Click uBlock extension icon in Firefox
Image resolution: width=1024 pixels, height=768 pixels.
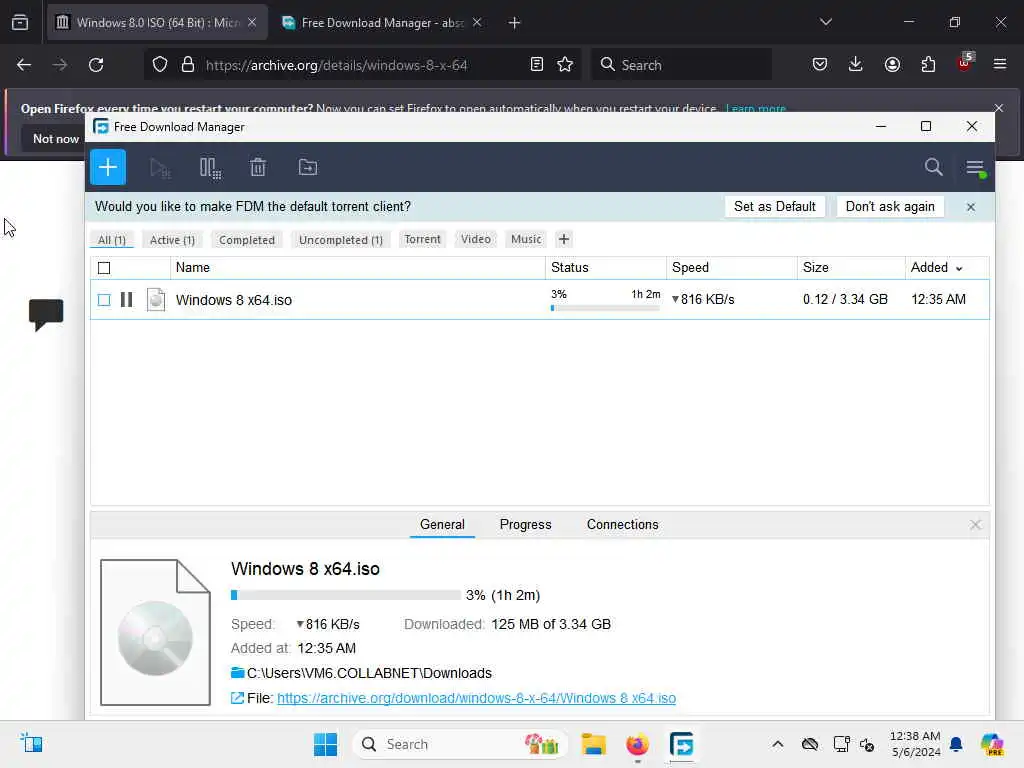coord(965,63)
